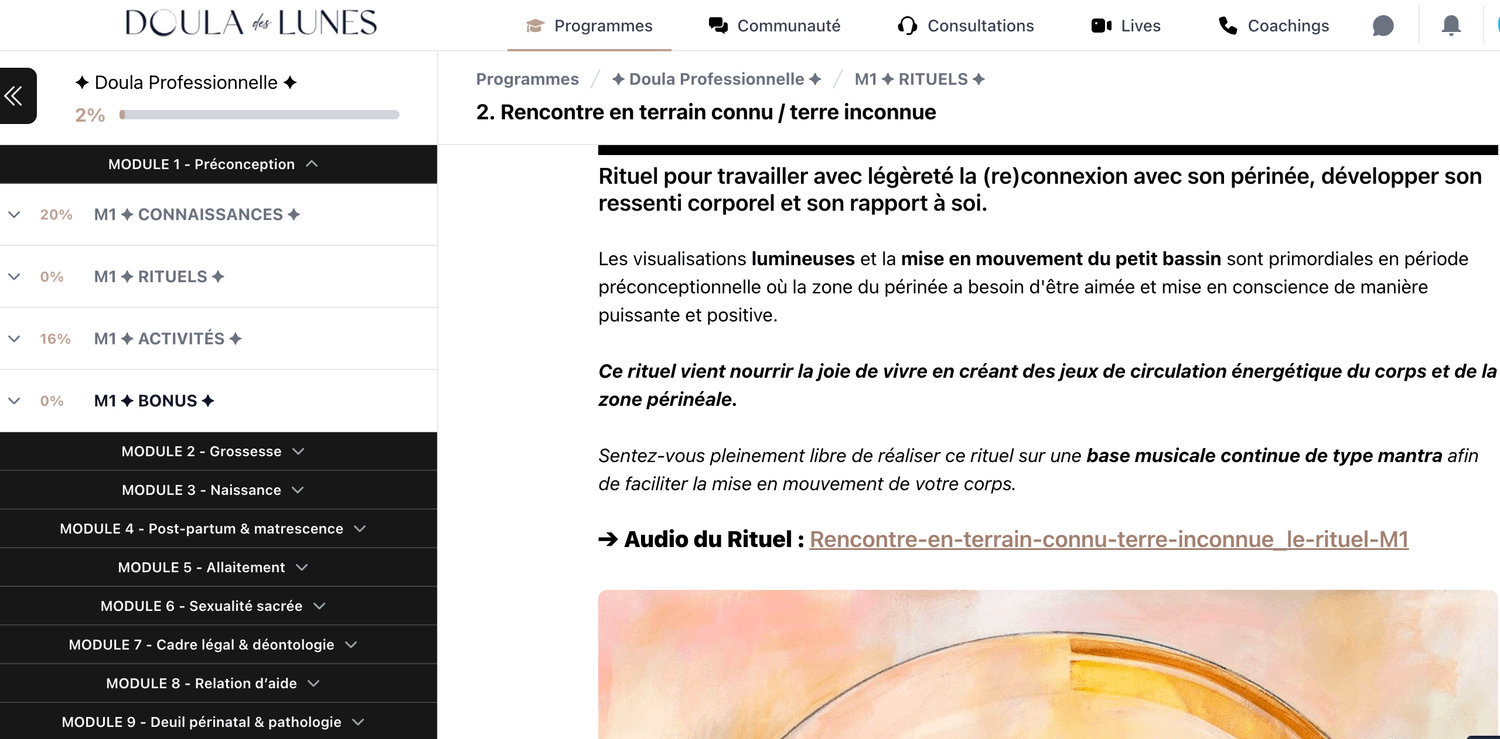Viewport: 1500px width, 739px height.
Task: Click the lesson title Rencontre en terrain connu
Action: (706, 112)
